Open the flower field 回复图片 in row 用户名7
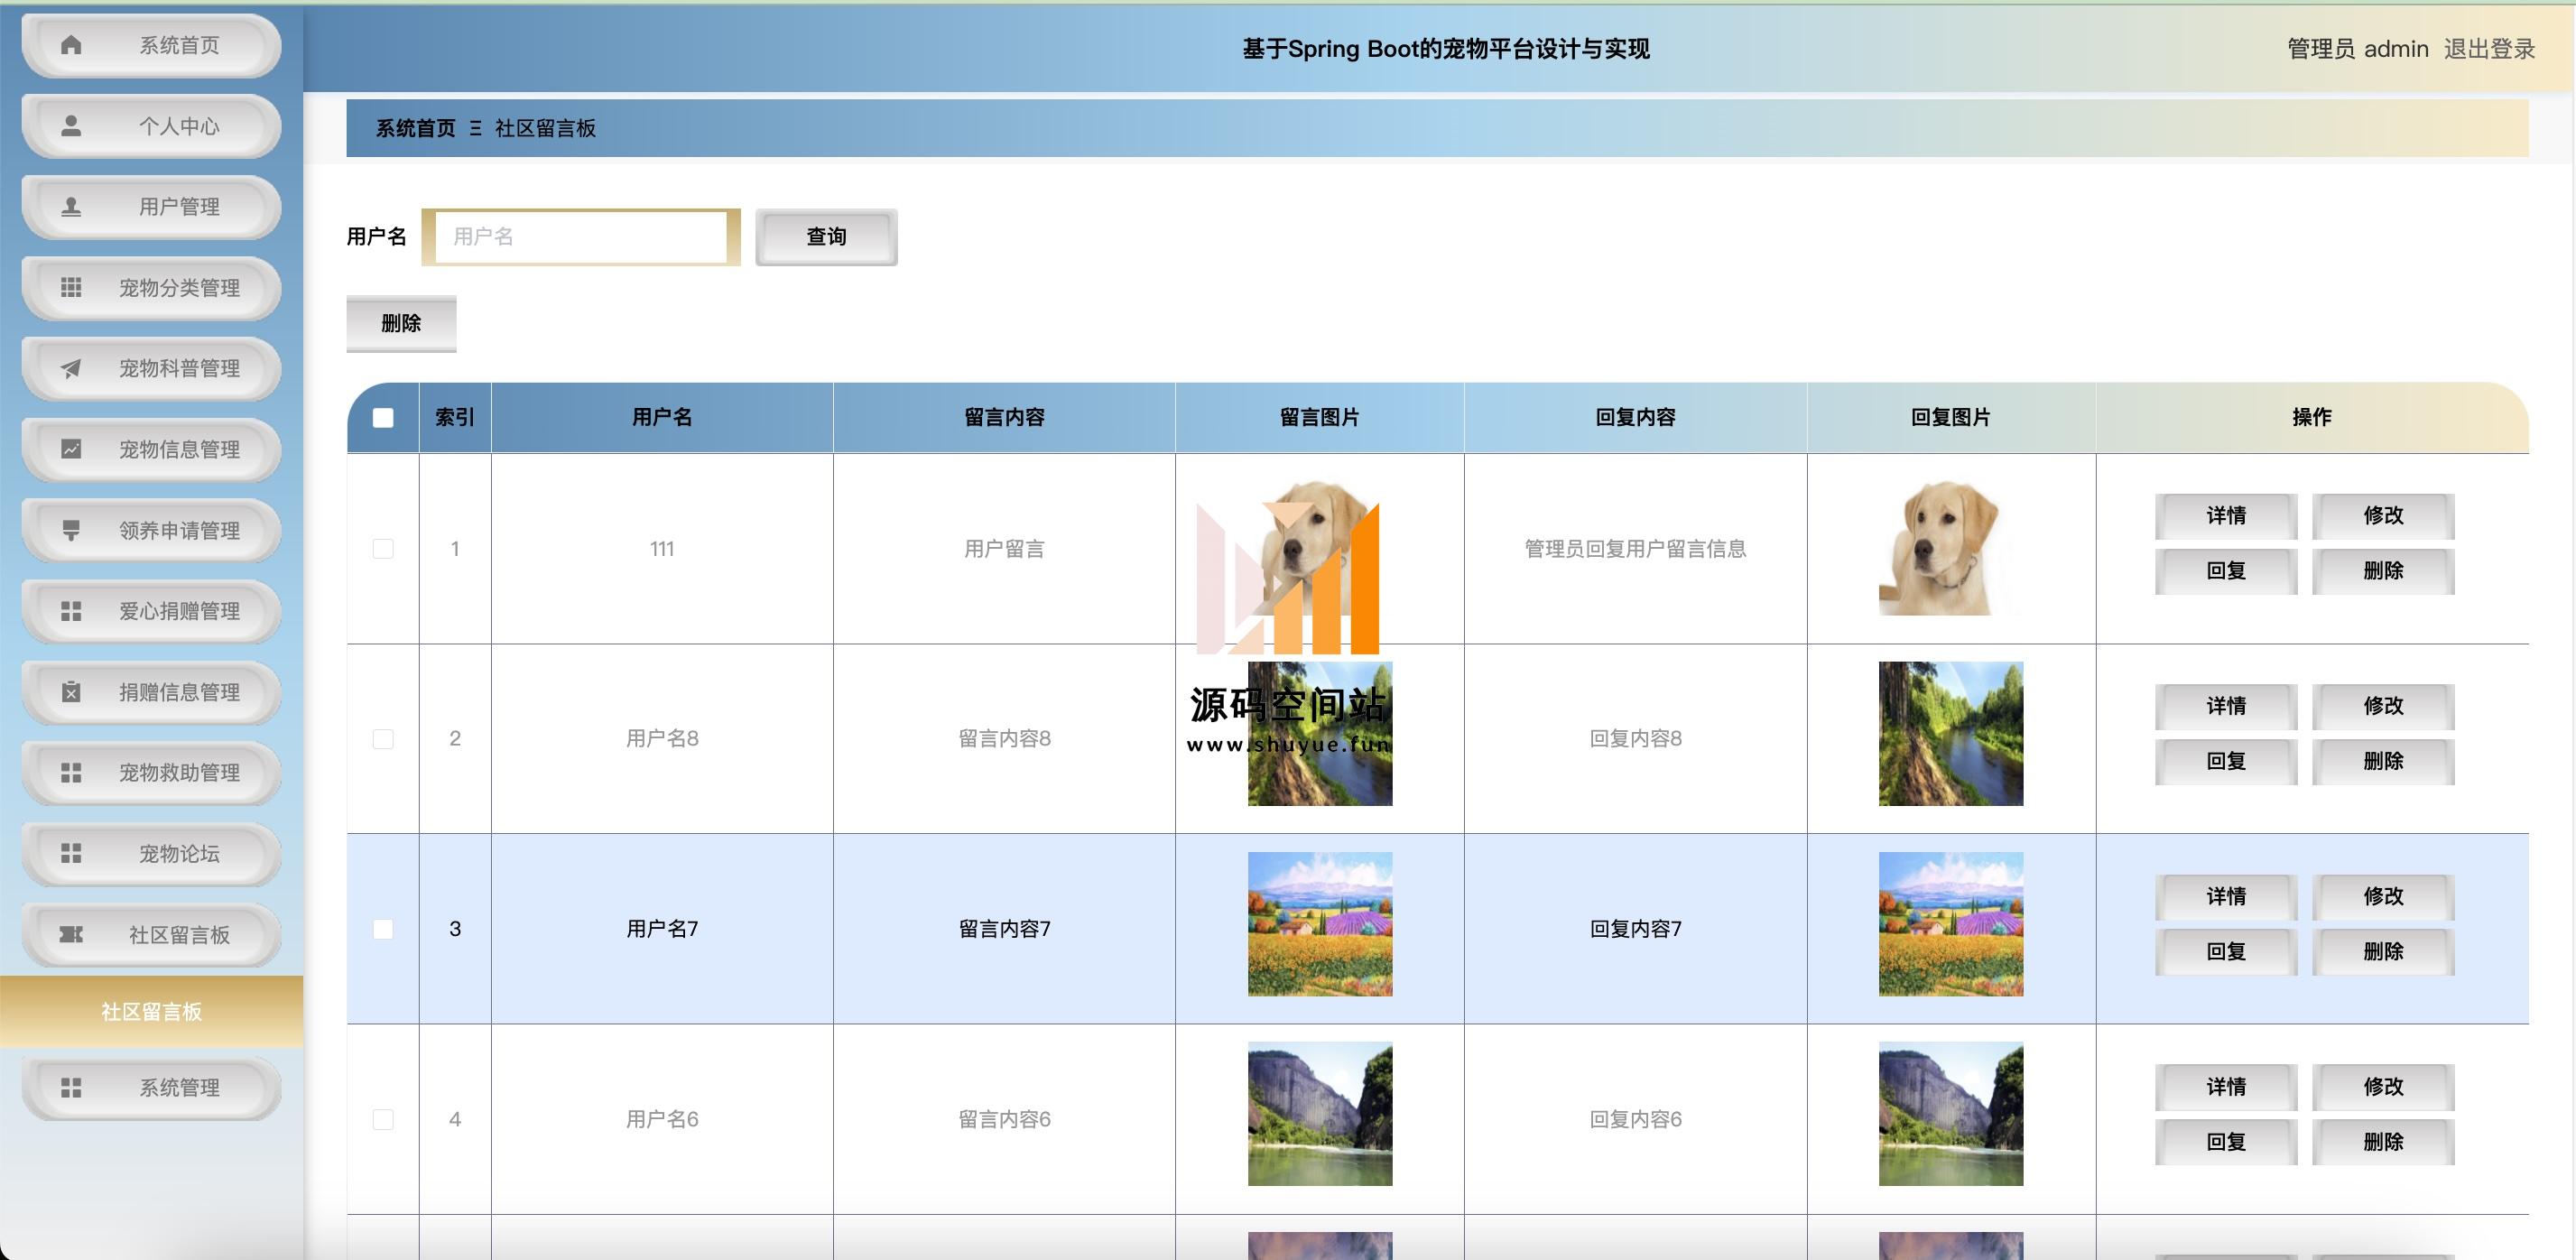 [x=1950, y=924]
